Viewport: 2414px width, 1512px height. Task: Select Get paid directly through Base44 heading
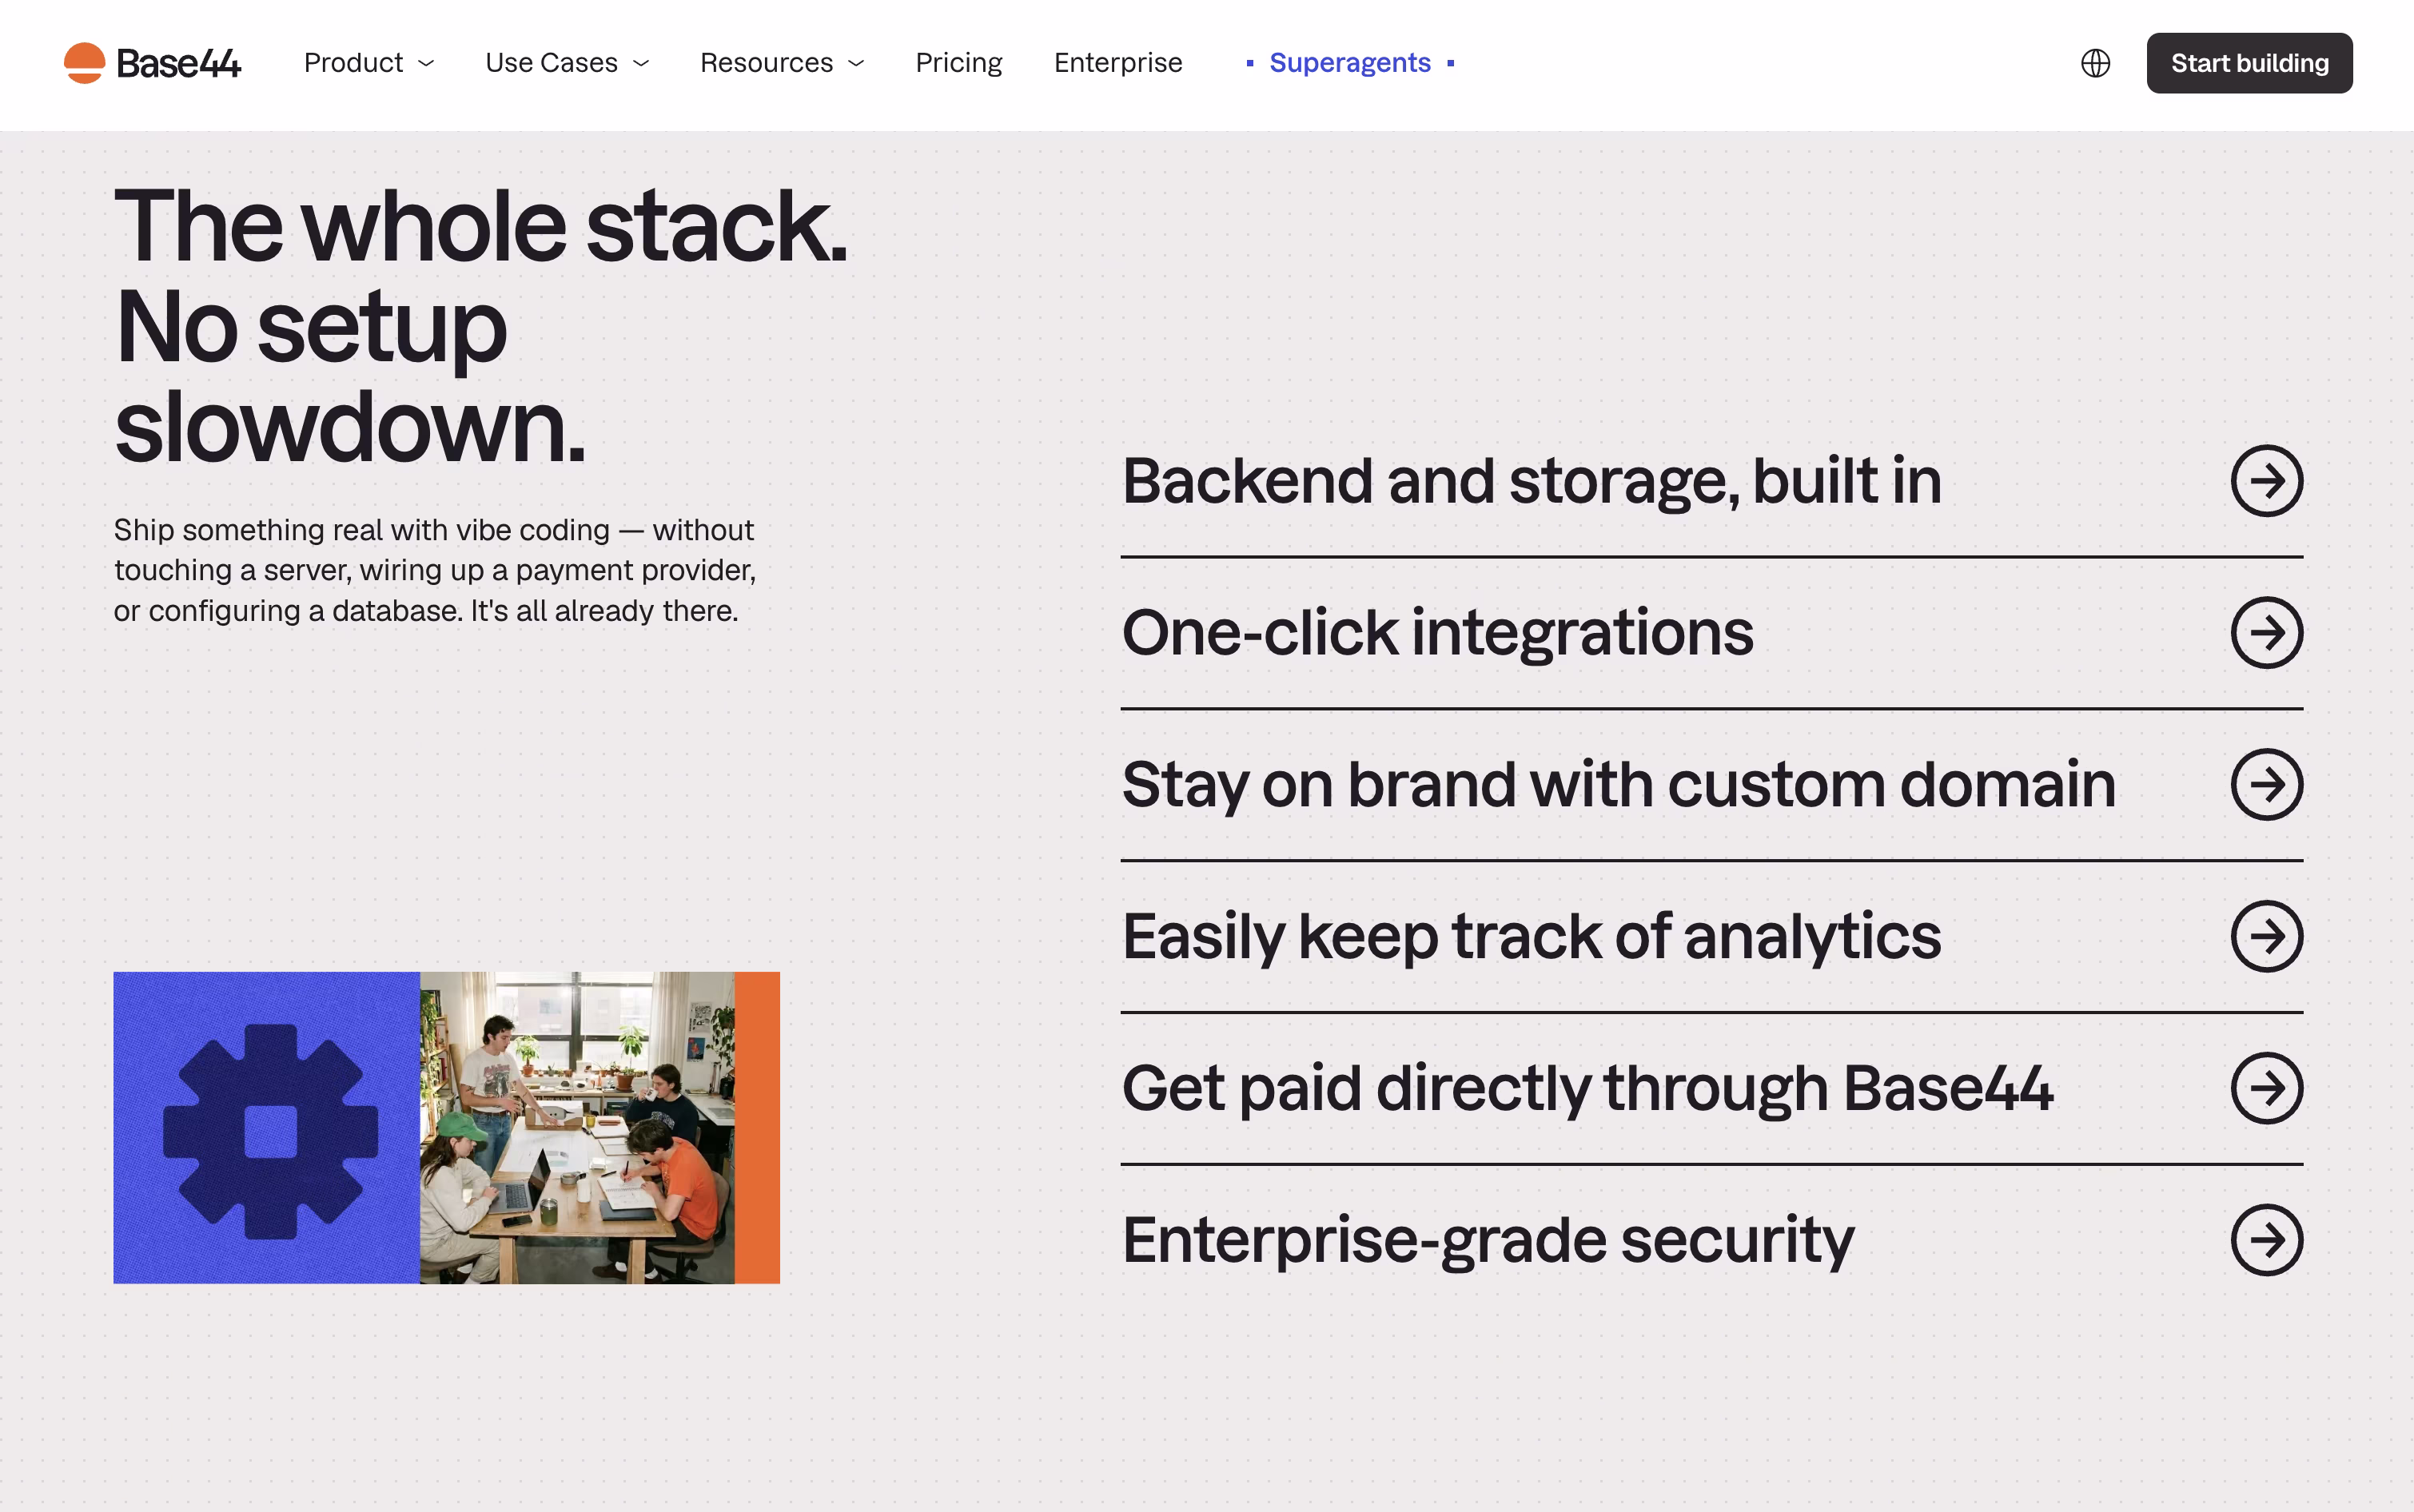pyautogui.click(x=1587, y=1088)
